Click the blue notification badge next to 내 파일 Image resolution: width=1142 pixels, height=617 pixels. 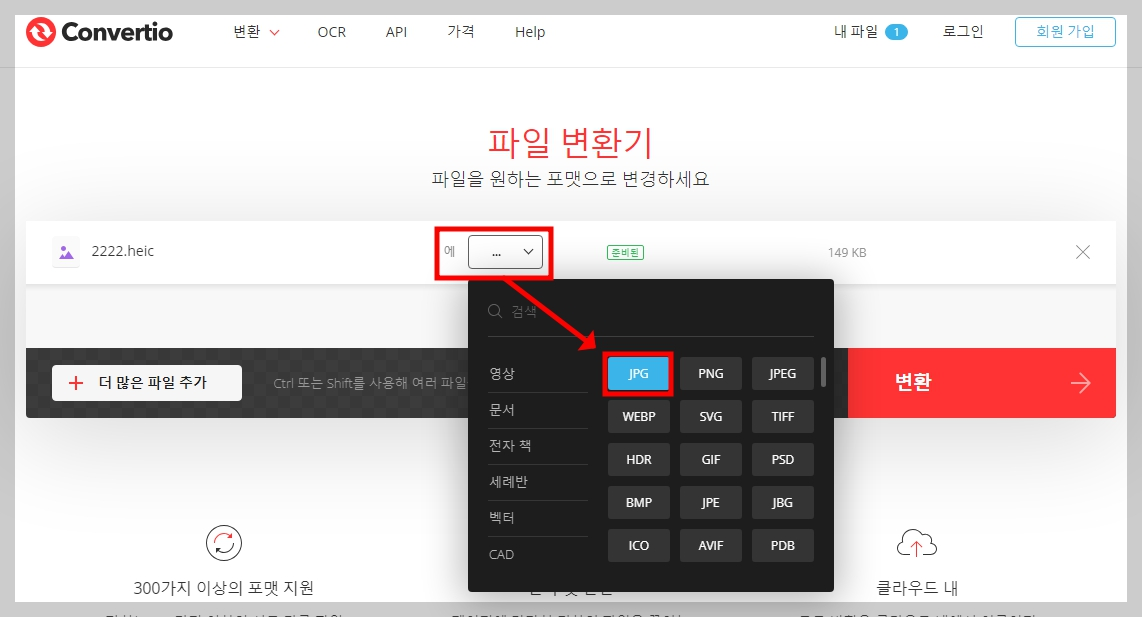click(897, 31)
